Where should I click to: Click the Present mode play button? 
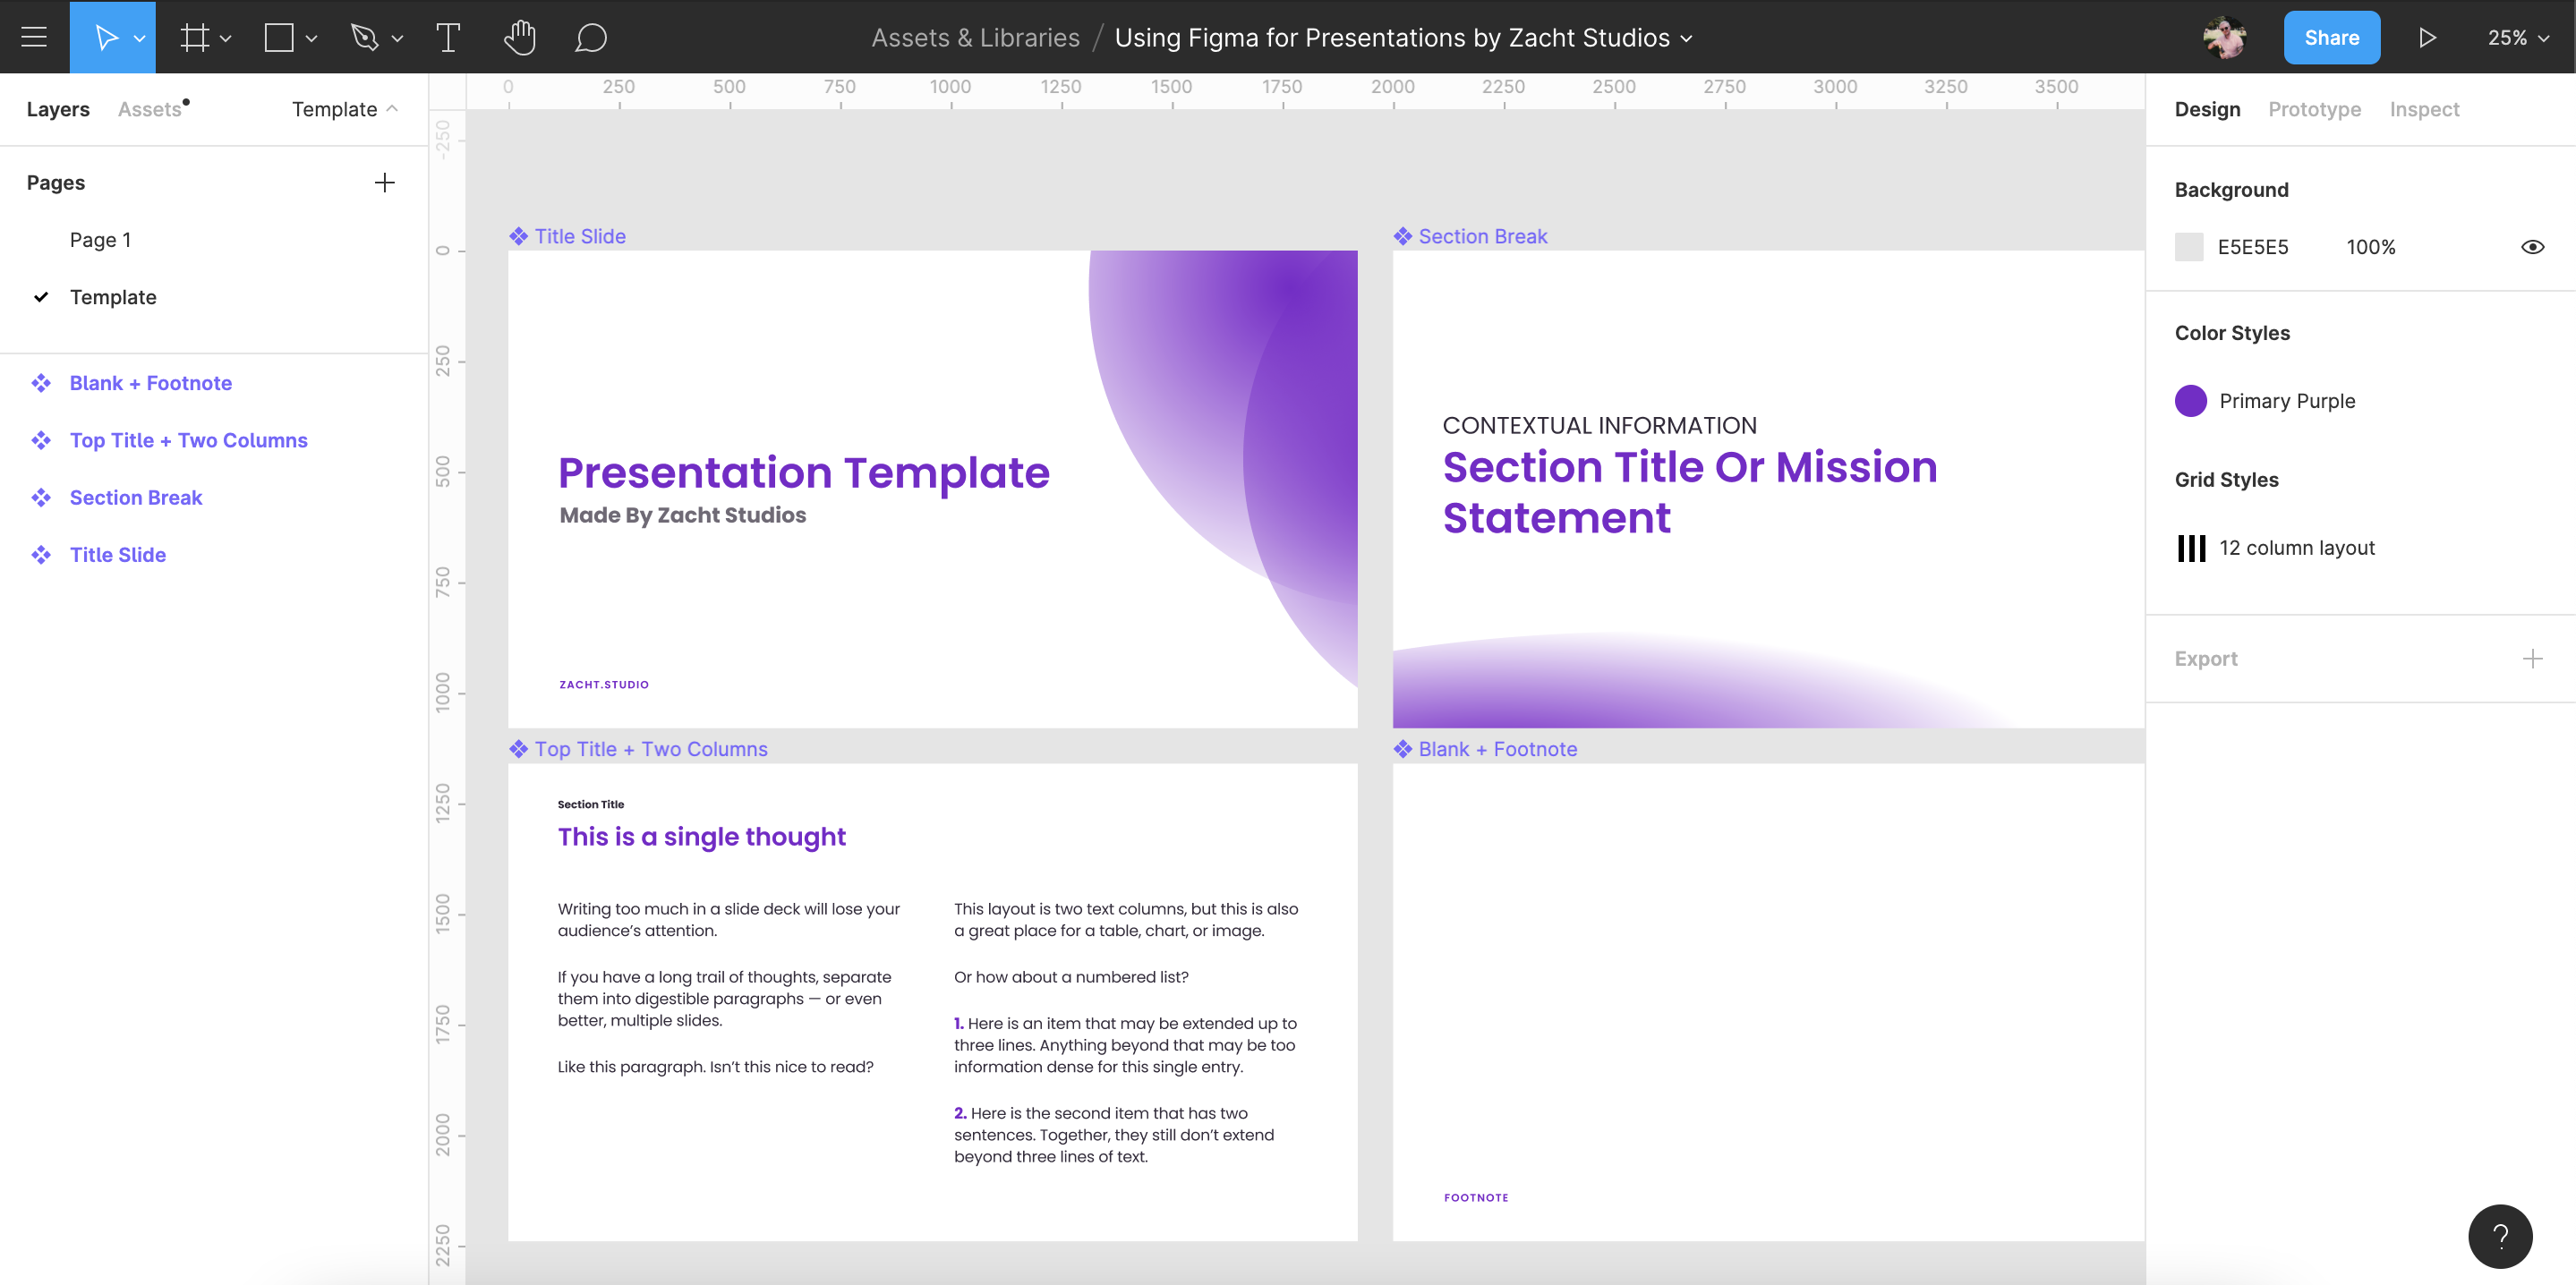[2428, 36]
